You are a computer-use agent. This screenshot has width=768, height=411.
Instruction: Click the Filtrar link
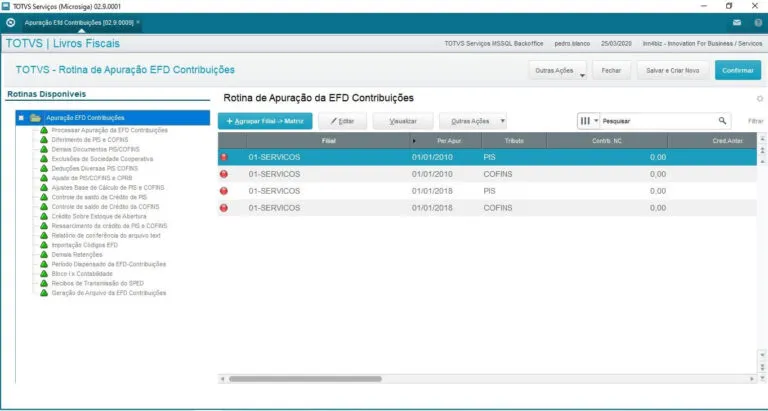point(755,121)
